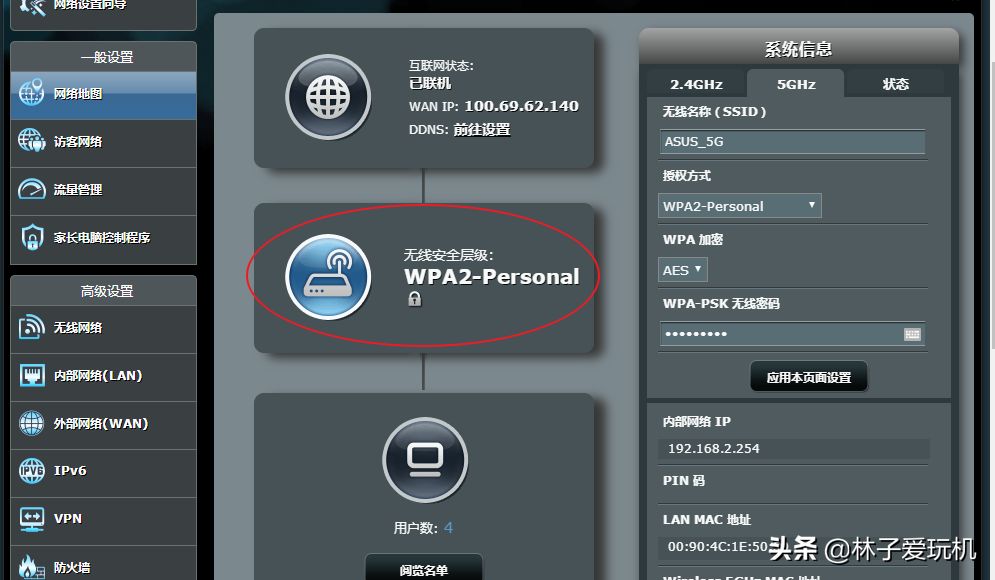The width and height of the screenshot is (995, 580).
Task: Select the 流量管理 traffic manager icon
Action: (31, 189)
